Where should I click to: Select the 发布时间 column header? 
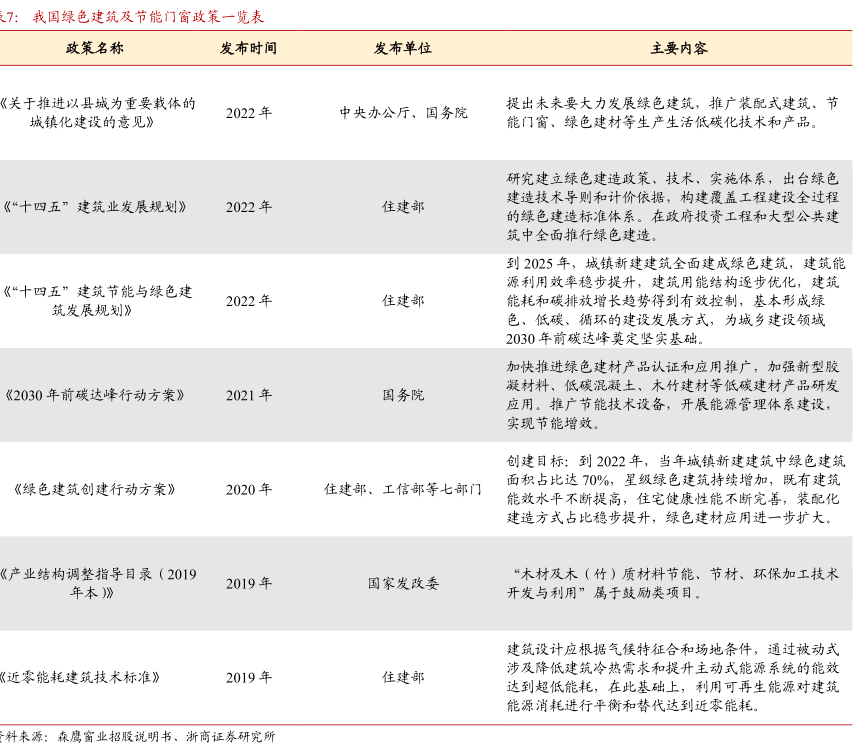(x=248, y=48)
